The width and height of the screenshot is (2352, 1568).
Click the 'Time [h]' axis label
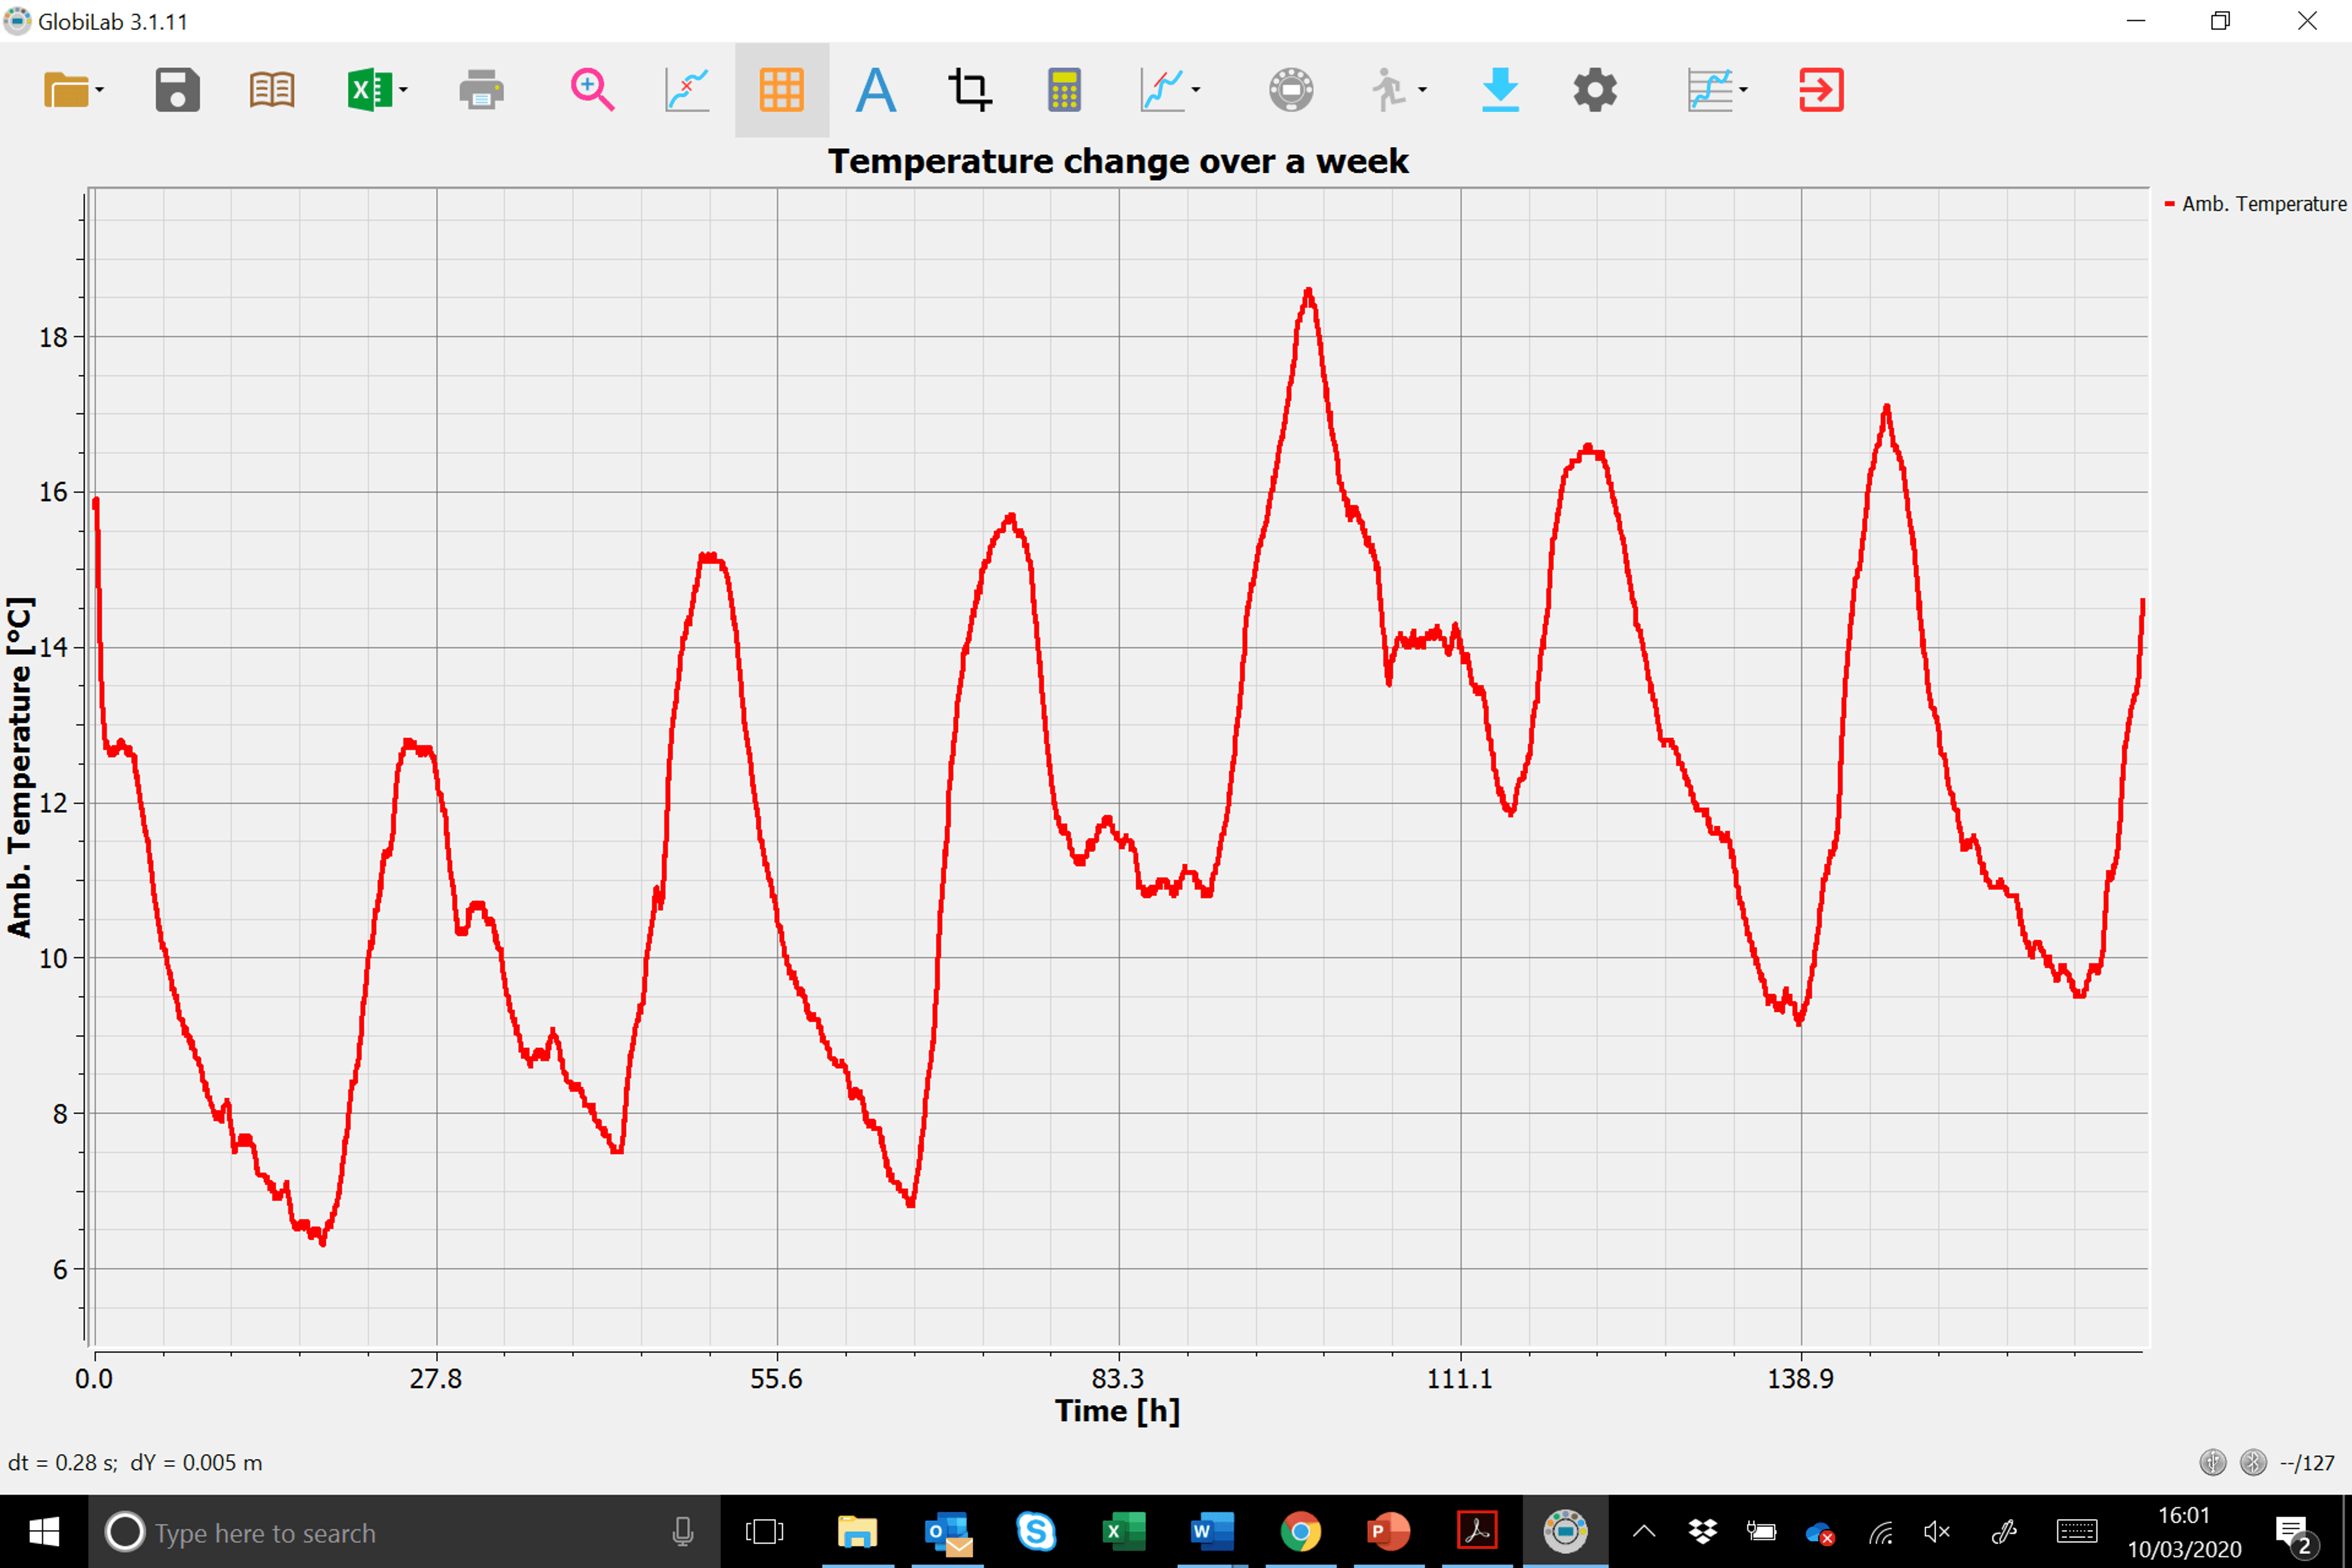click(1118, 1411)
